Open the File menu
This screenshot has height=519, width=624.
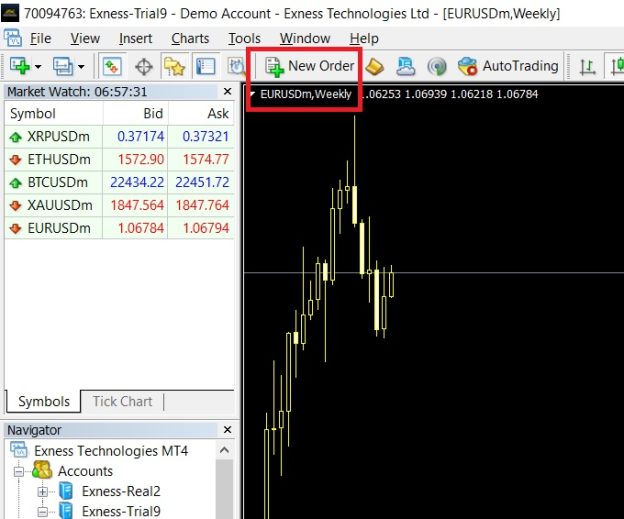pos(41,39)
